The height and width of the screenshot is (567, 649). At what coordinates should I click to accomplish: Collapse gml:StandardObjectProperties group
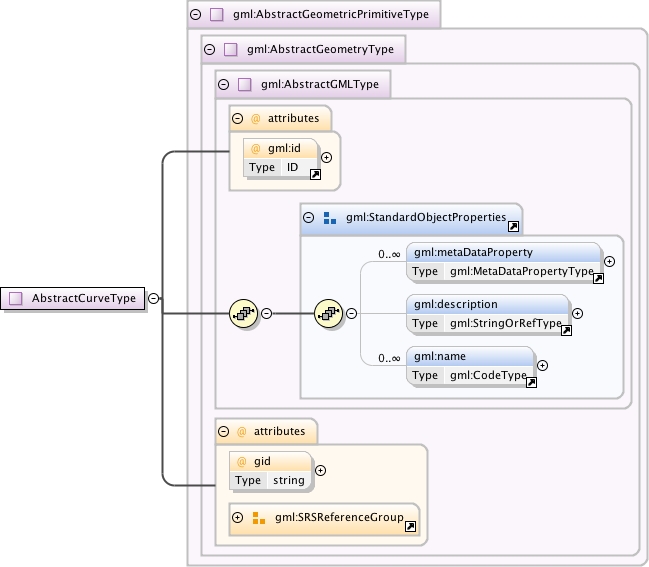[308, 217]
